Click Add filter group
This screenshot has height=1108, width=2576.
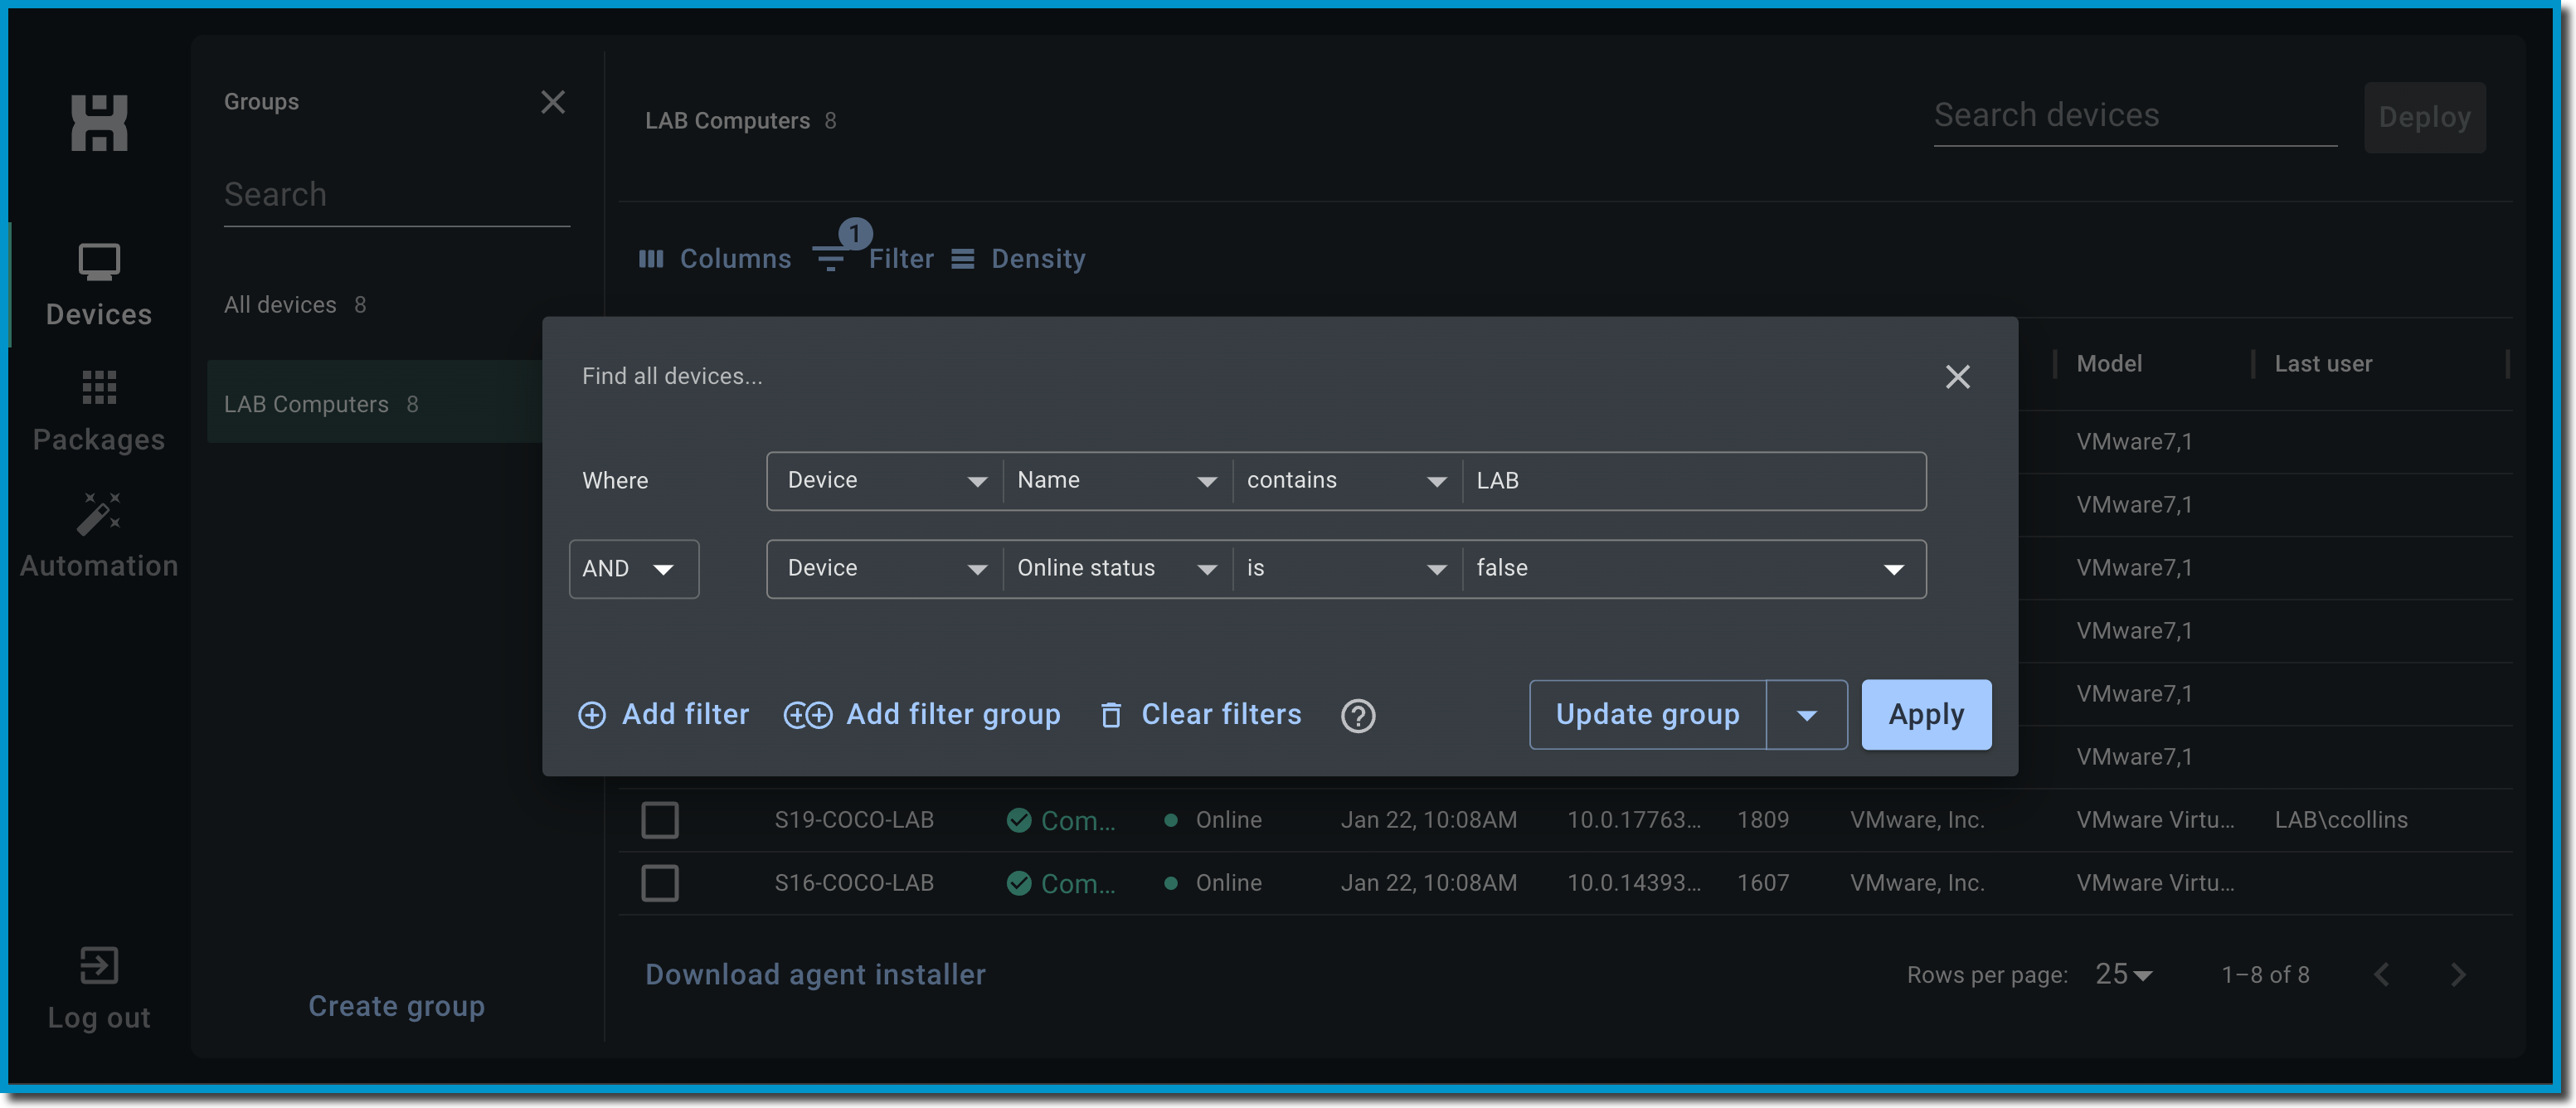(922, 715)
